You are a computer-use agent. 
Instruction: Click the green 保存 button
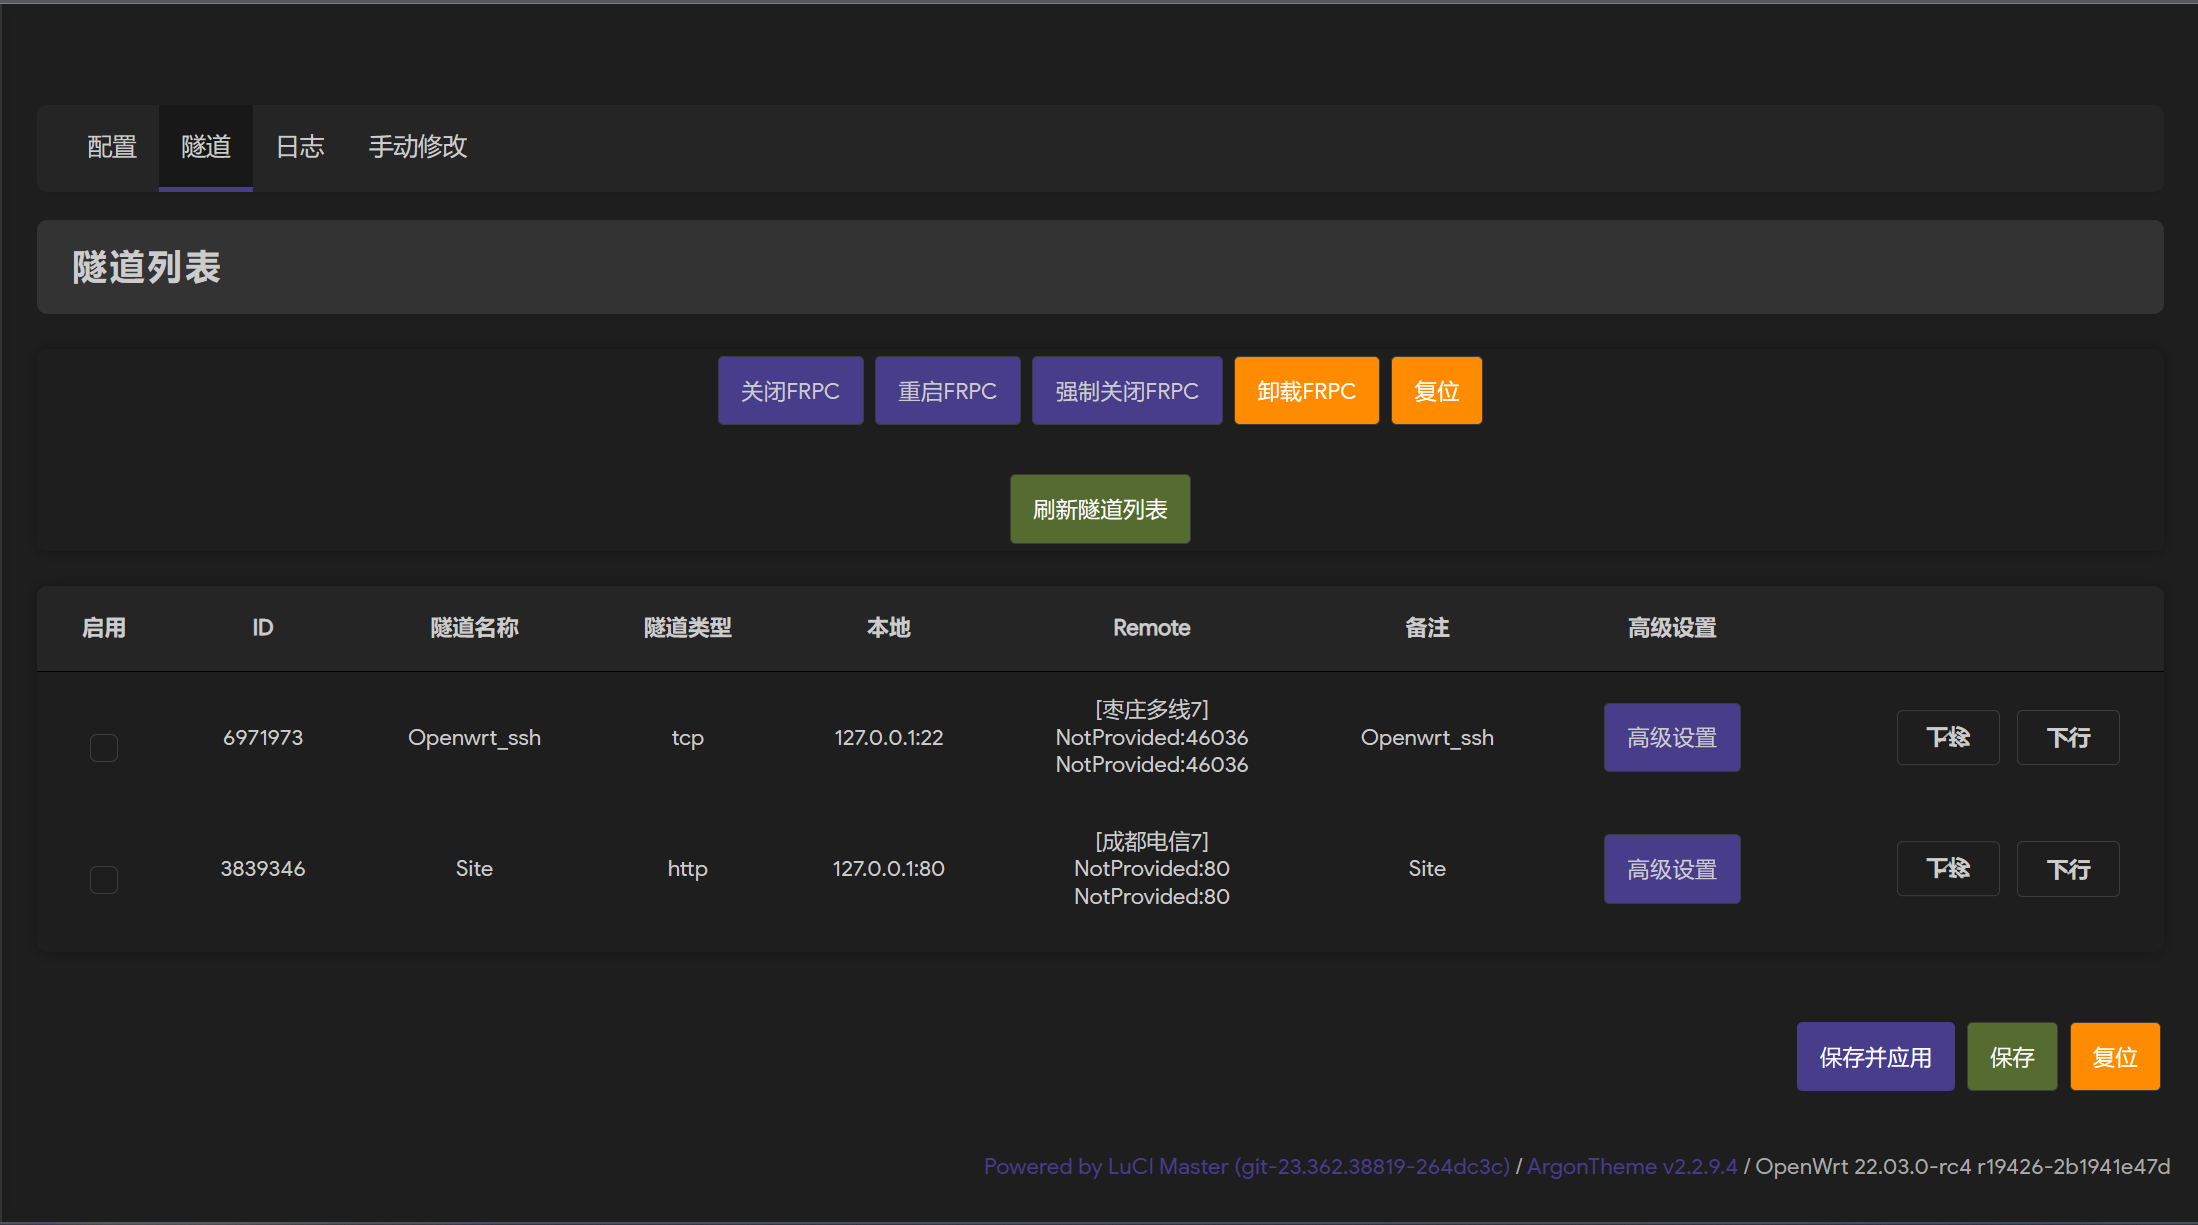coord(2012,1057)
